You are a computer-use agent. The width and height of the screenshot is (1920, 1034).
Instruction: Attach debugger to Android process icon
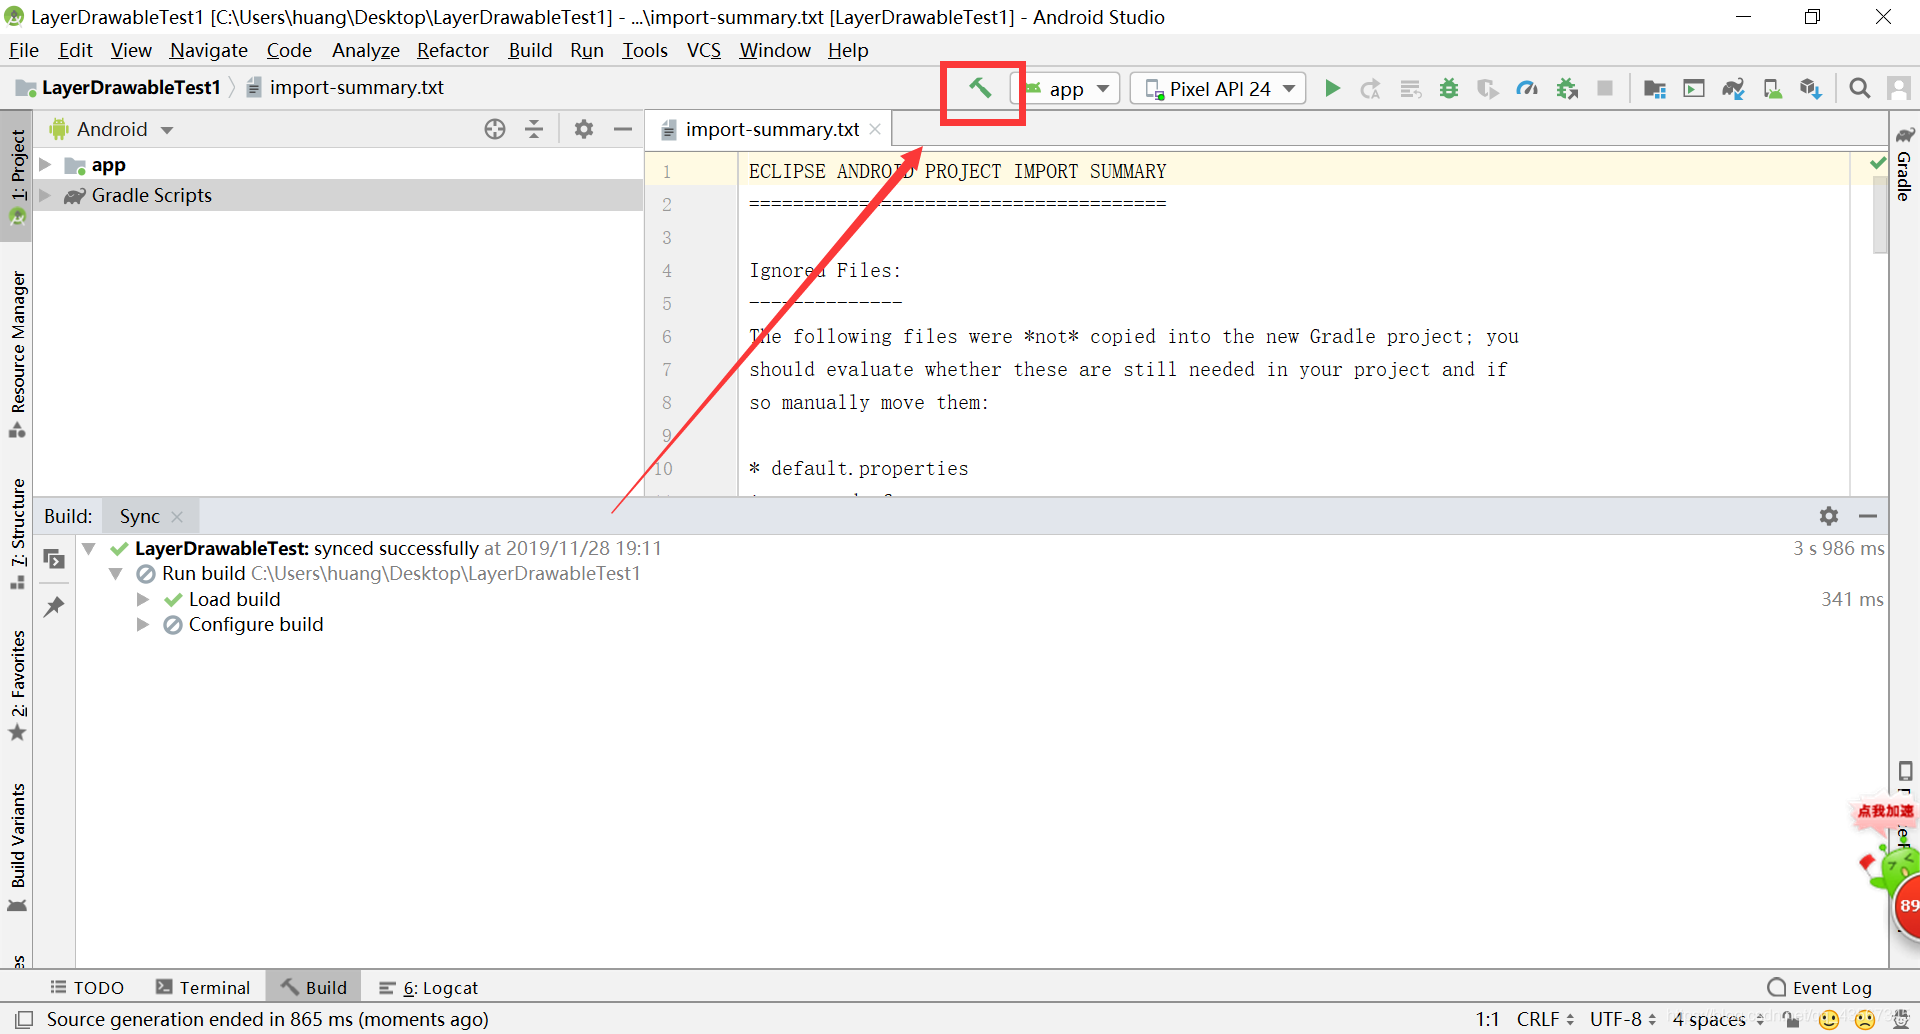[x=1566, y=88]
